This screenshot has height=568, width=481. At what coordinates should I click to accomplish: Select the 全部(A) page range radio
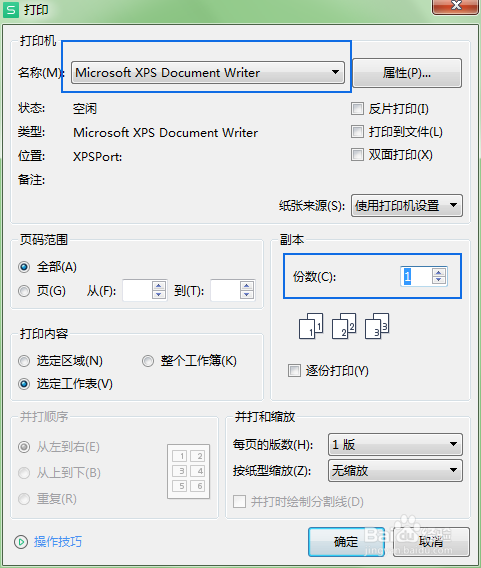(24, 267)
